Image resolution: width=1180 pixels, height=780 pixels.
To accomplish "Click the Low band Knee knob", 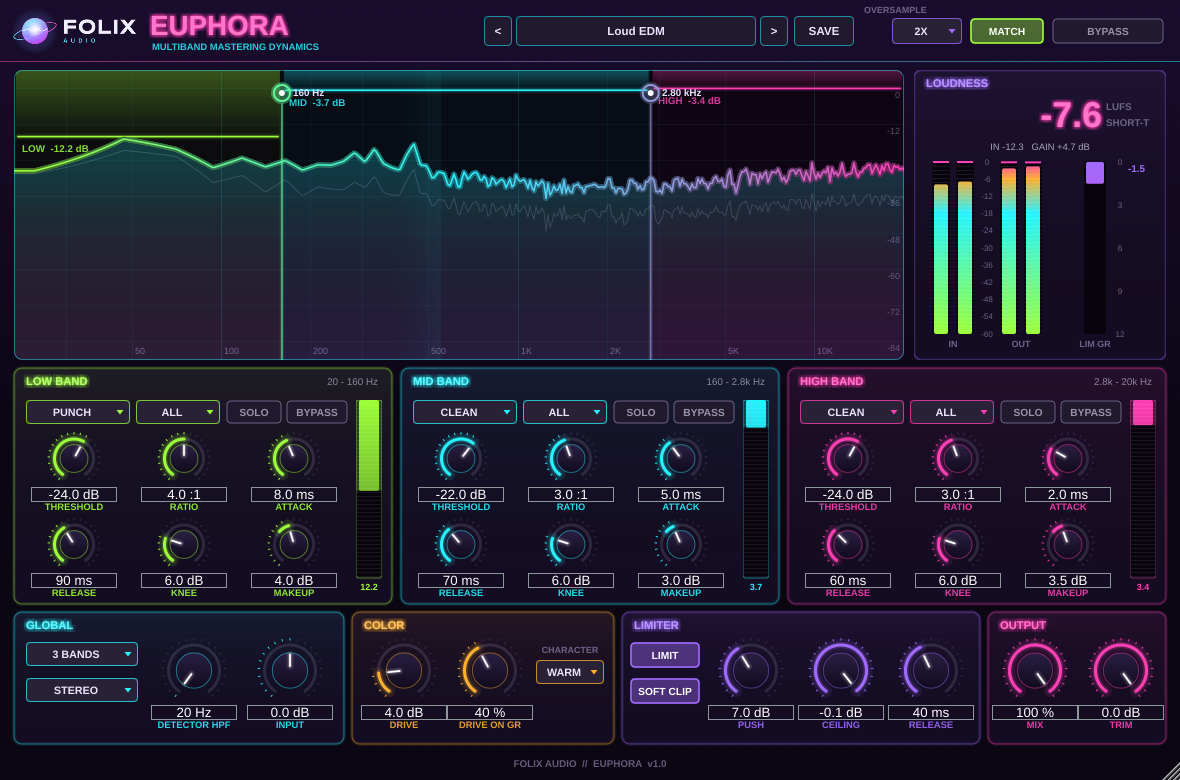I will click(x=184, y=544).
